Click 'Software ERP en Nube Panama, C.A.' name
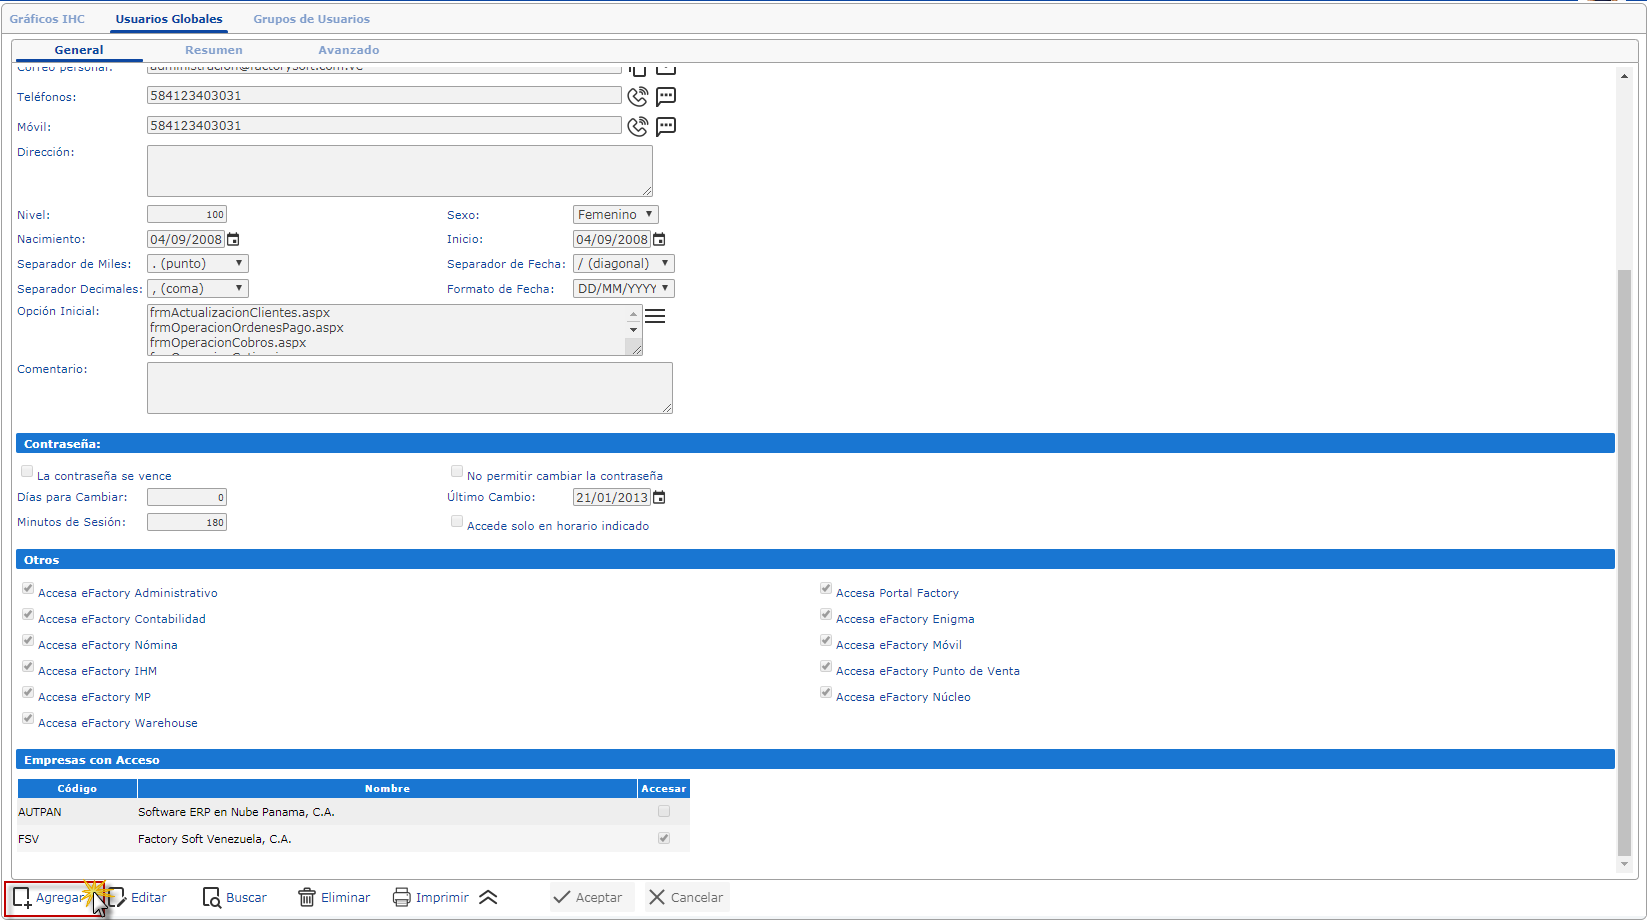The width and height of the screenshot is (1647, 920). [236, 812]
